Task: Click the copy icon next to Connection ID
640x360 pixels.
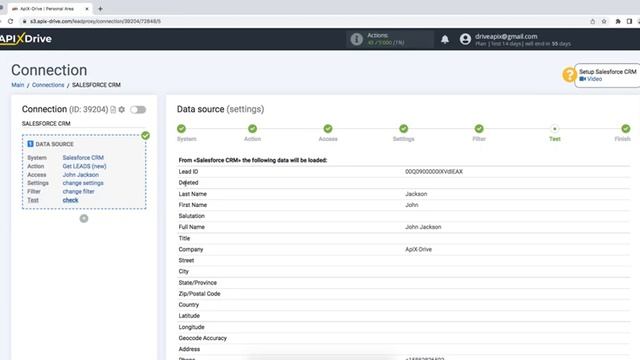Action: (113, 109)
